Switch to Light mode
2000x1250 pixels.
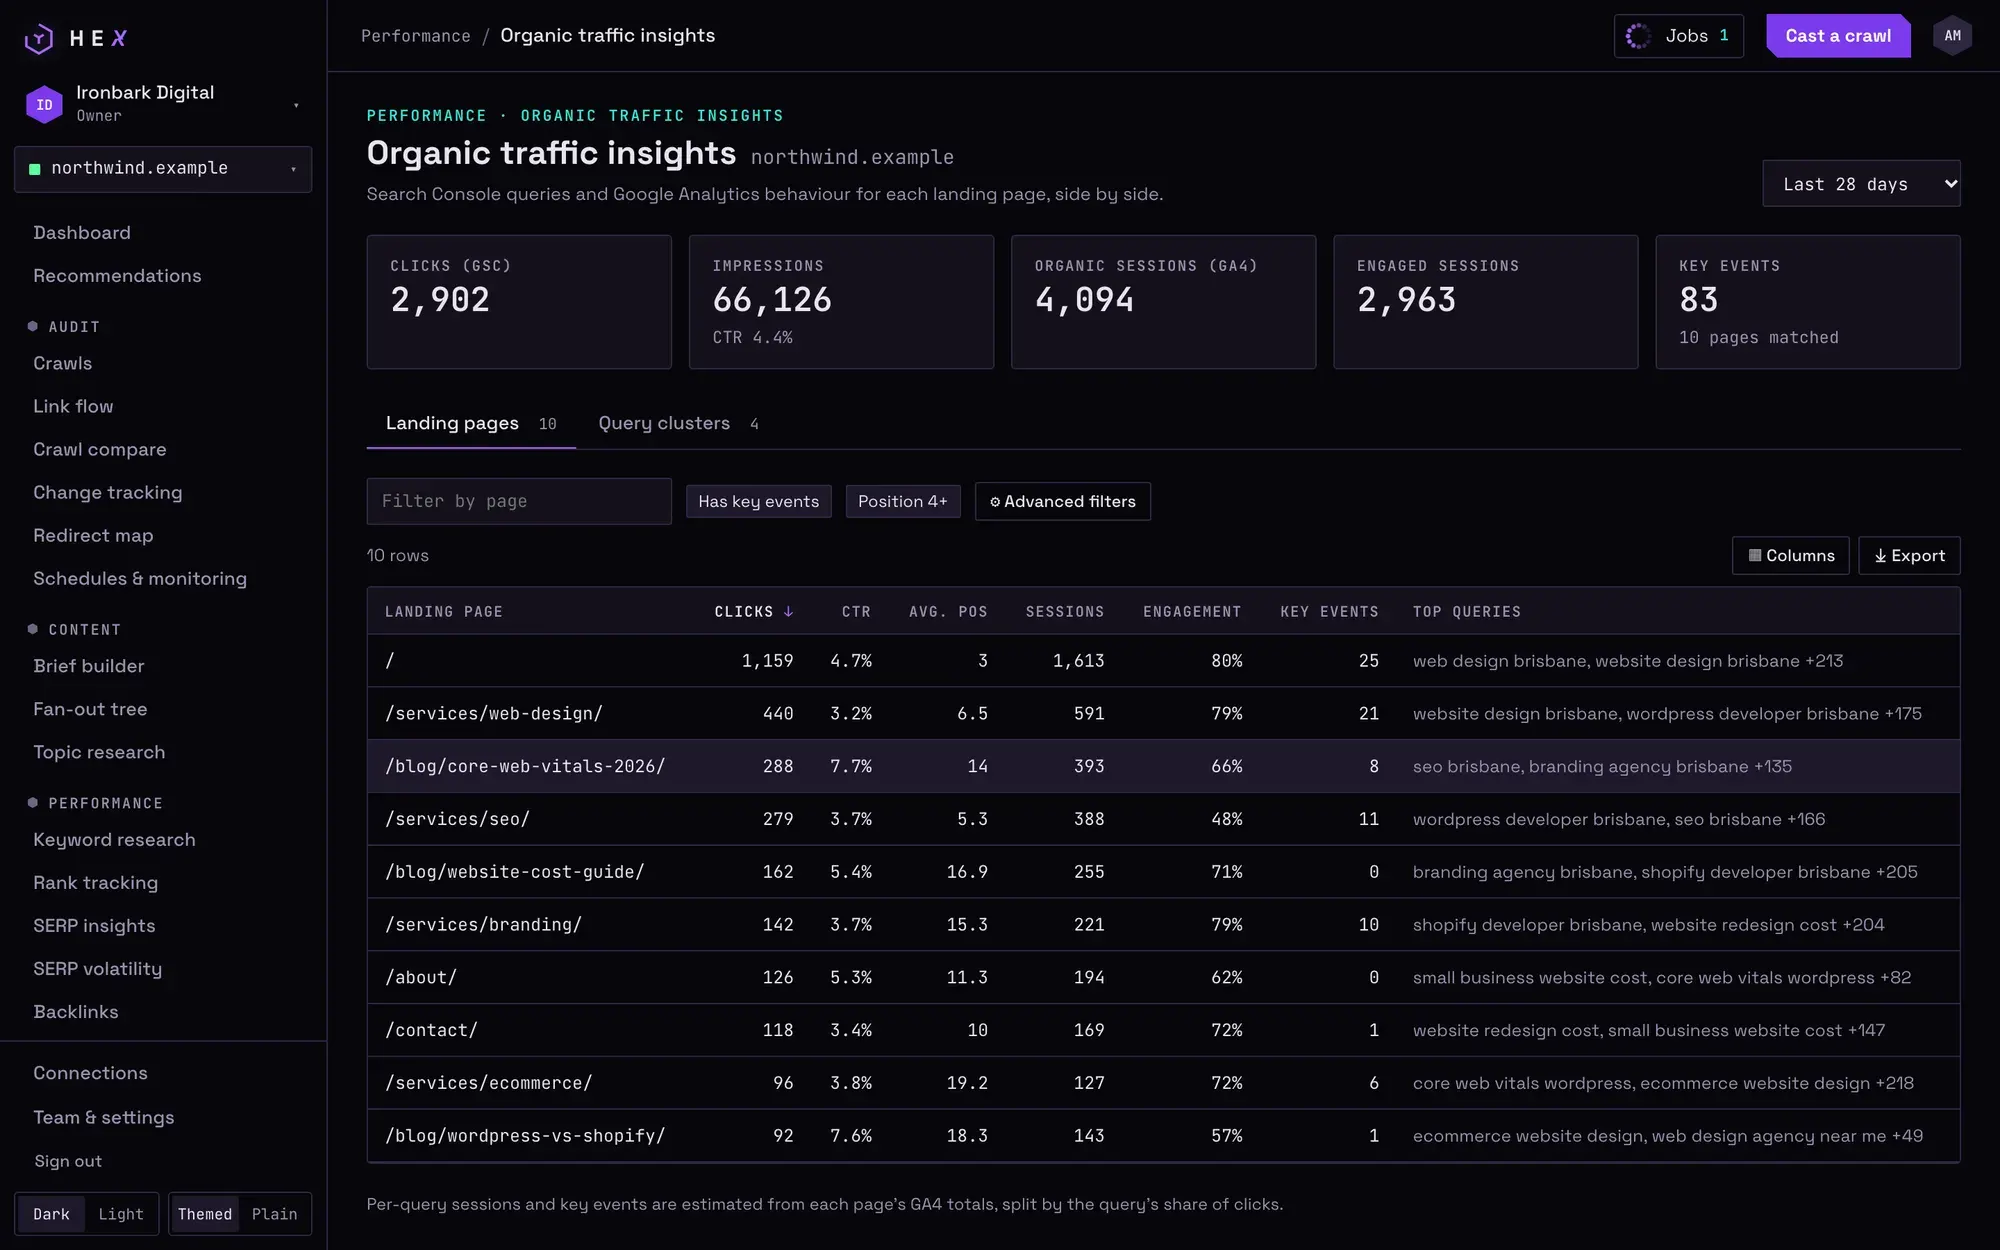pyautogui.click(x=121, y=1214)
